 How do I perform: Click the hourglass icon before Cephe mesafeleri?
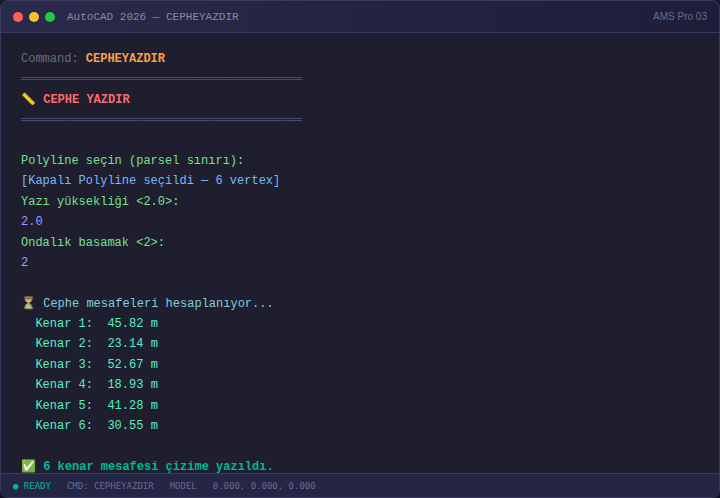[x=28, y=303]
